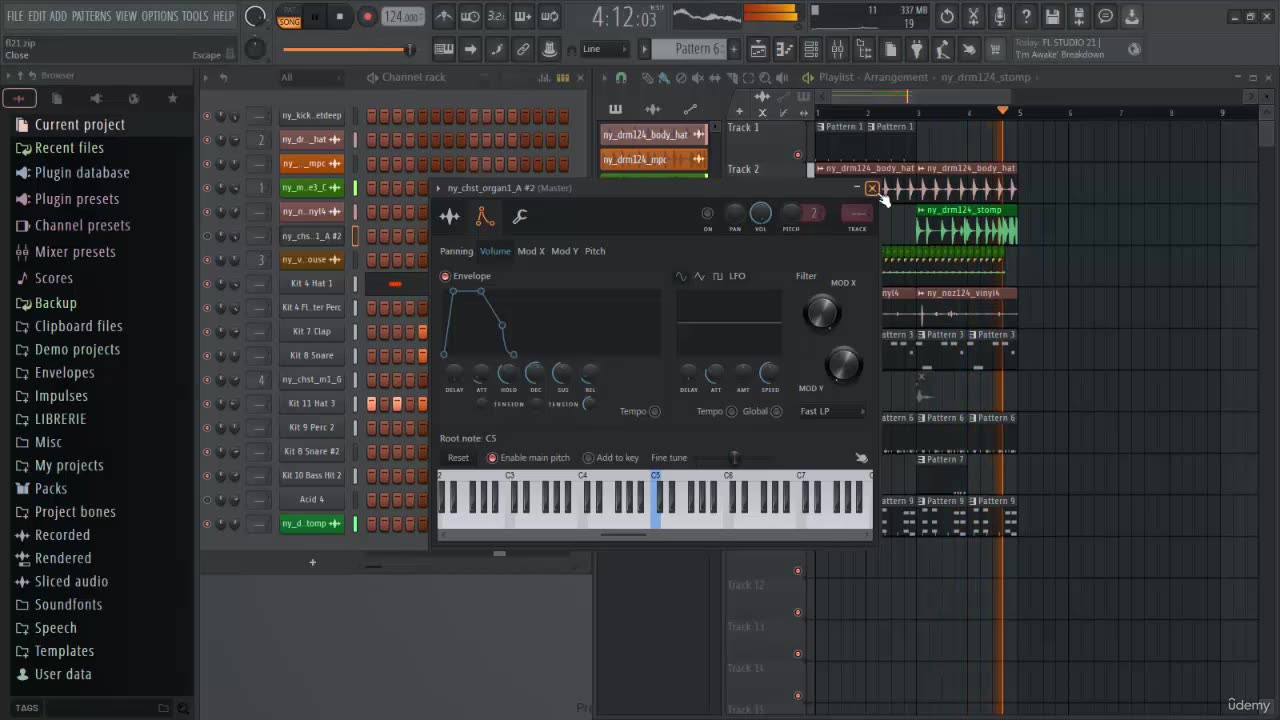Toggle the playlist magnet snap icon
This screenshot has height=720, width=1280.
tap(621, 77)
